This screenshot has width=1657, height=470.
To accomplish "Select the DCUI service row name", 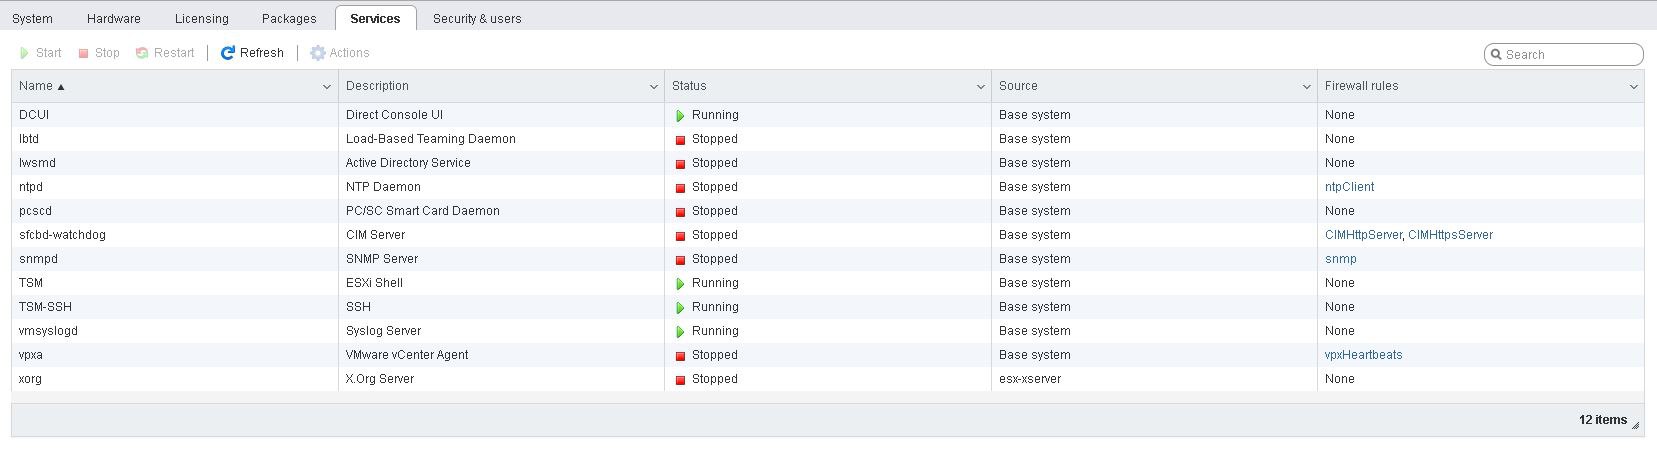I will [34, 115].
